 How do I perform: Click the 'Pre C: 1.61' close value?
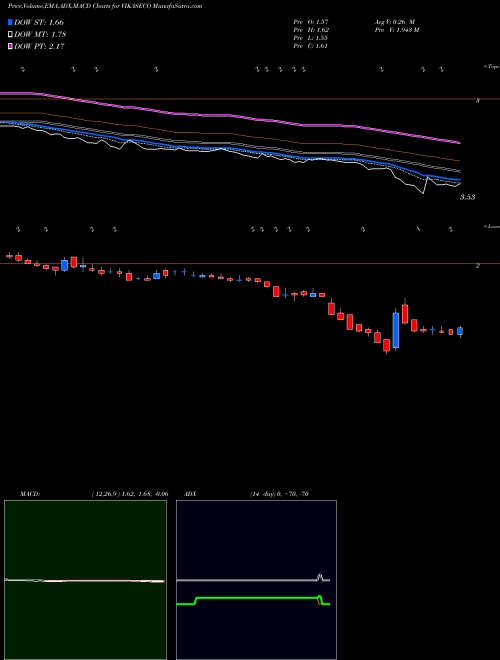pos(311,46)
